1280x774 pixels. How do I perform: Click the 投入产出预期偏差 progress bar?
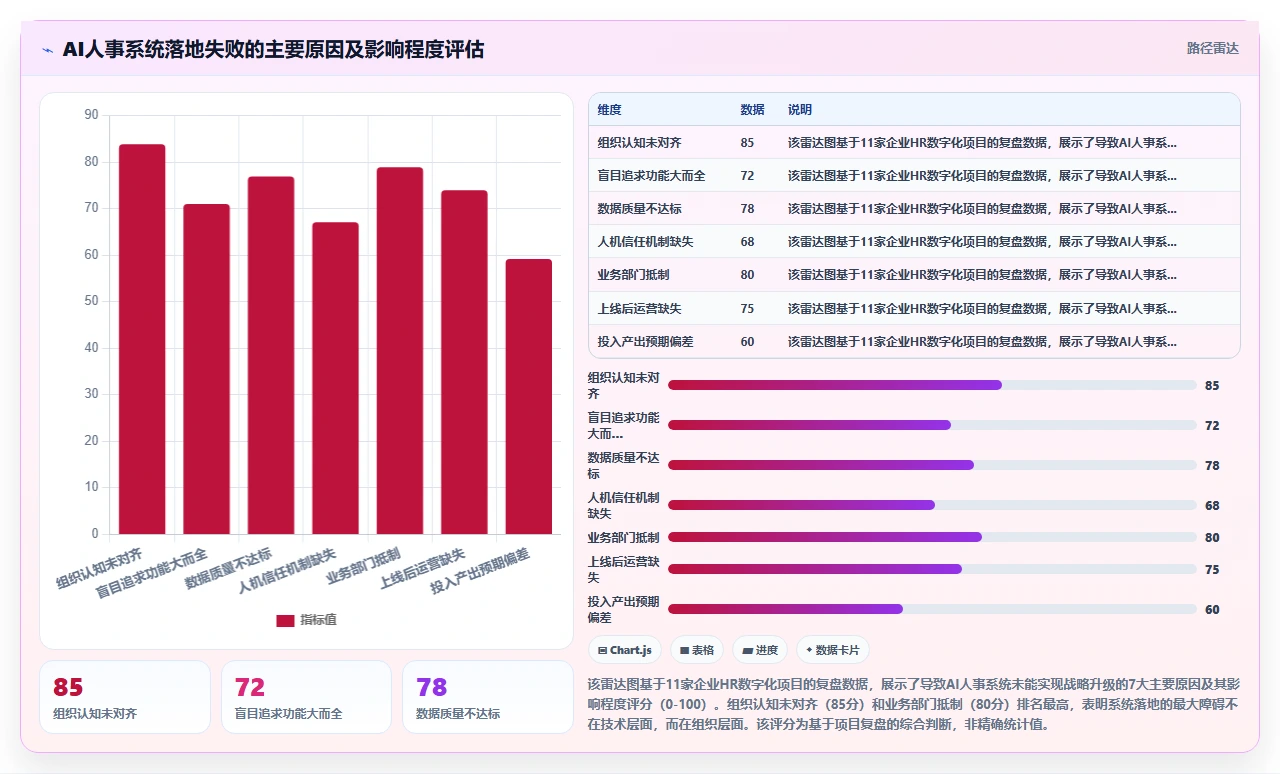[x=932, y=609]
